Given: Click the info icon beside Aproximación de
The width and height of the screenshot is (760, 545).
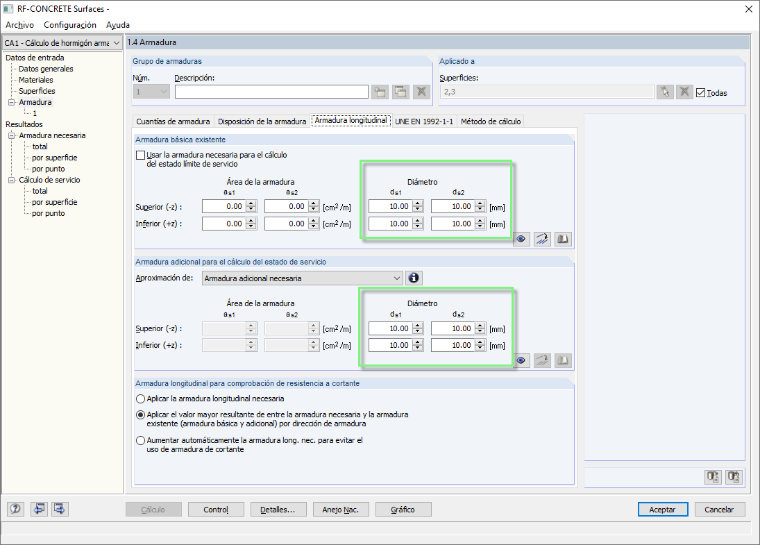Looking at the screenshot, I should coord(413,278).
